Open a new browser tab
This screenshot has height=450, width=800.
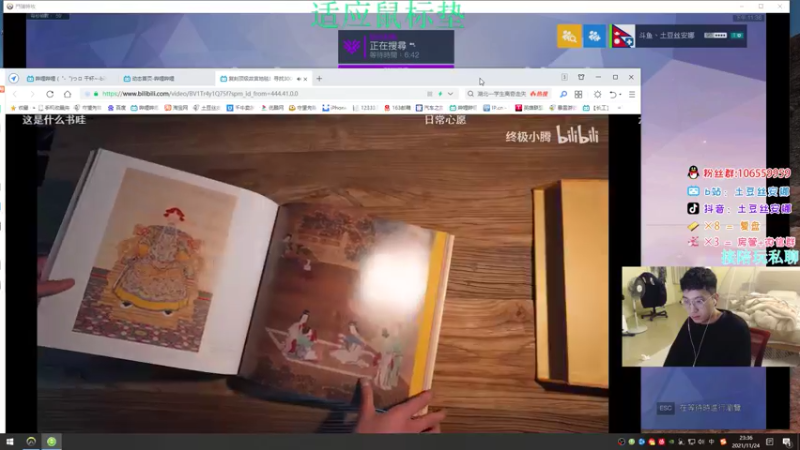click(x=319, y=79)
